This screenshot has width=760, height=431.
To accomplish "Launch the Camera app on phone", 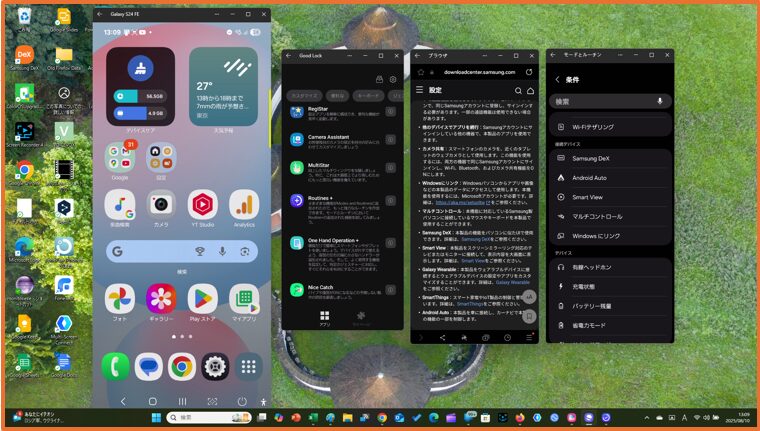I will click(x=161, y=205).
